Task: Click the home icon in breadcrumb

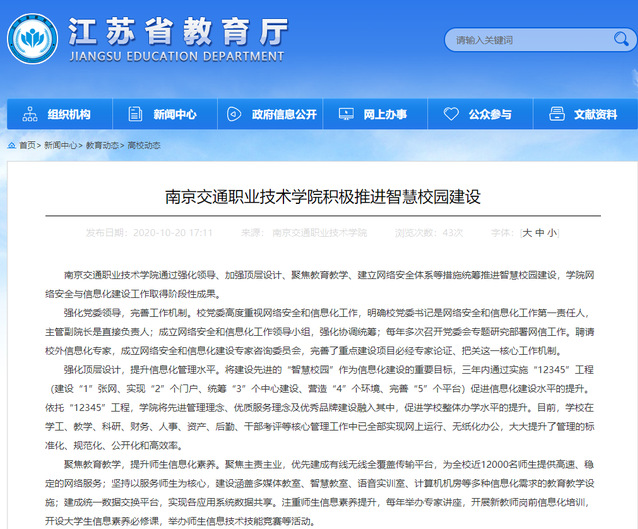Action: pyautogui.click(x=10, y=146)
